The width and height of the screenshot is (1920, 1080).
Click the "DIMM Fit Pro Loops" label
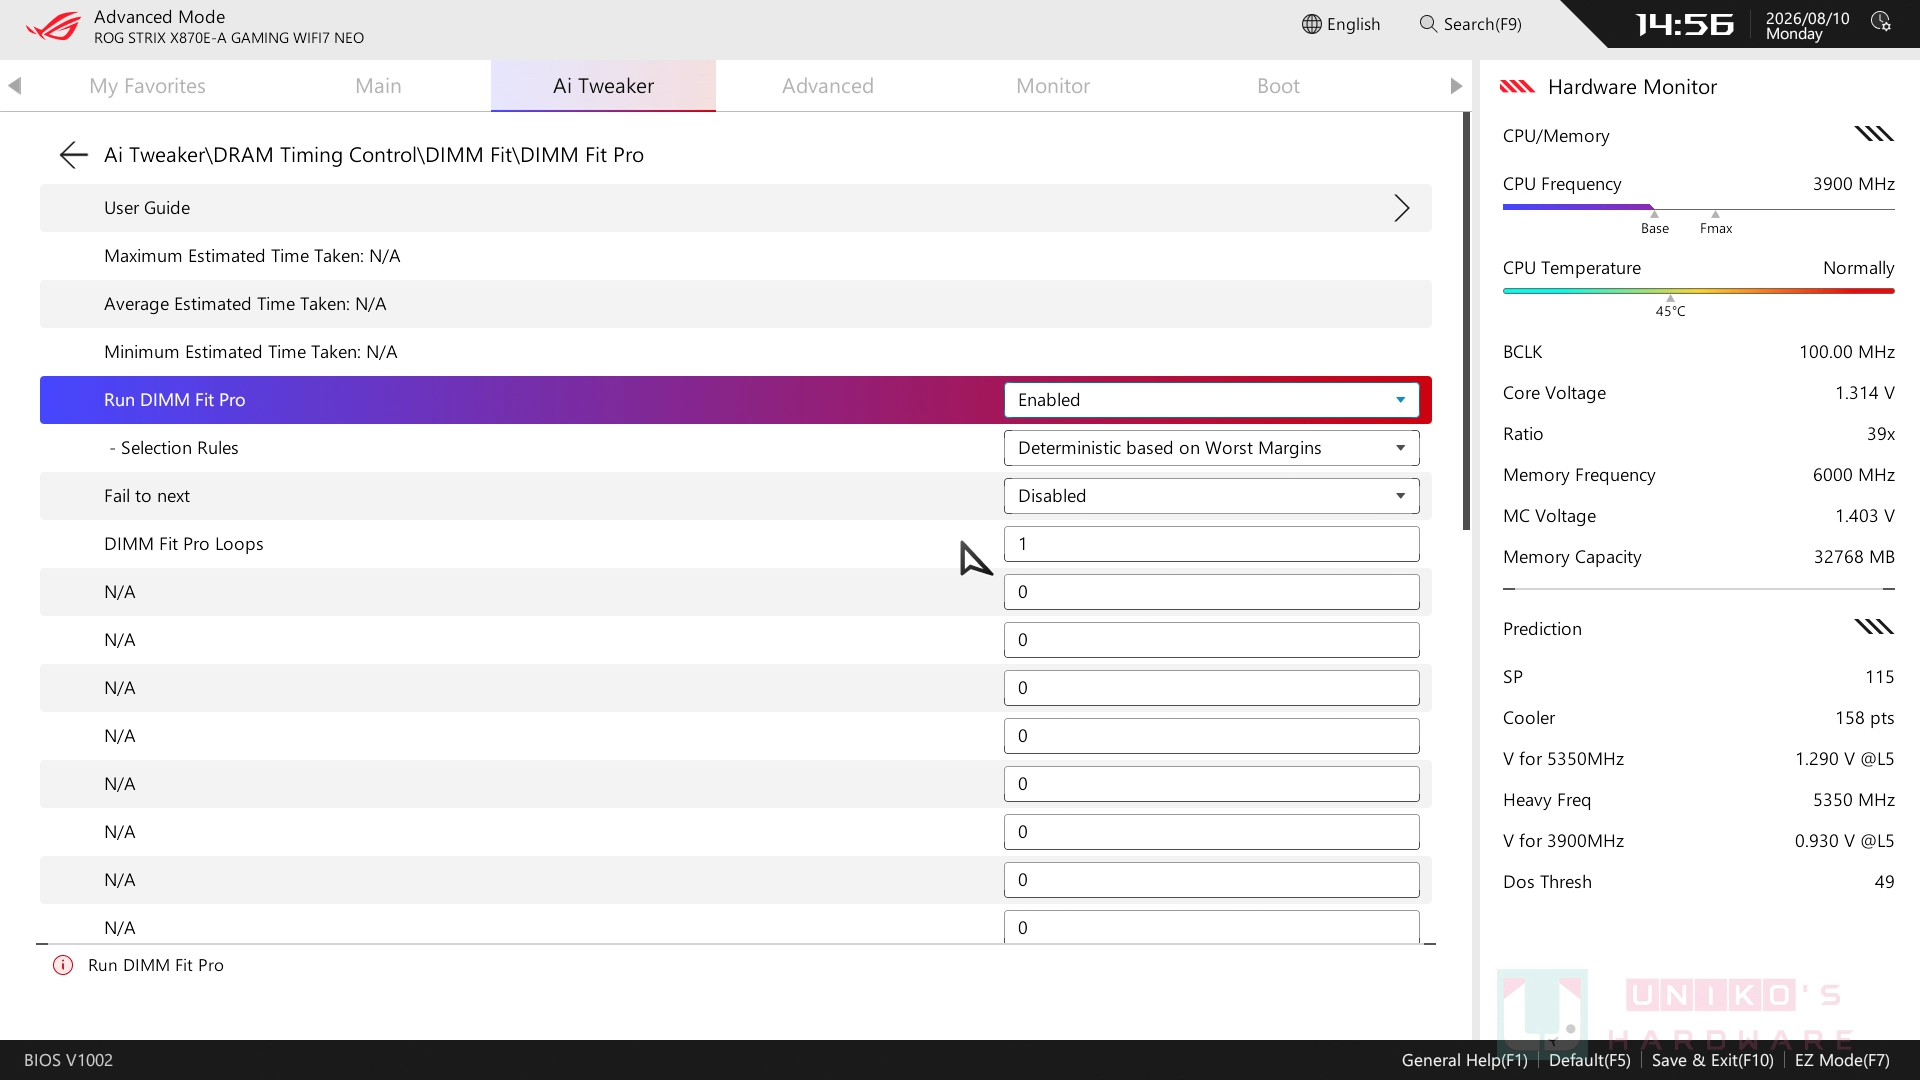click(184, 544)
